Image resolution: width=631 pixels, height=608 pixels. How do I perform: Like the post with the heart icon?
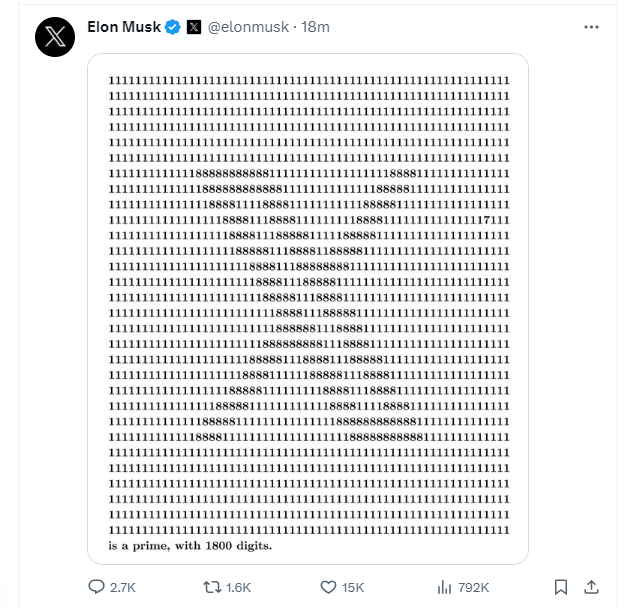point(328,587)
